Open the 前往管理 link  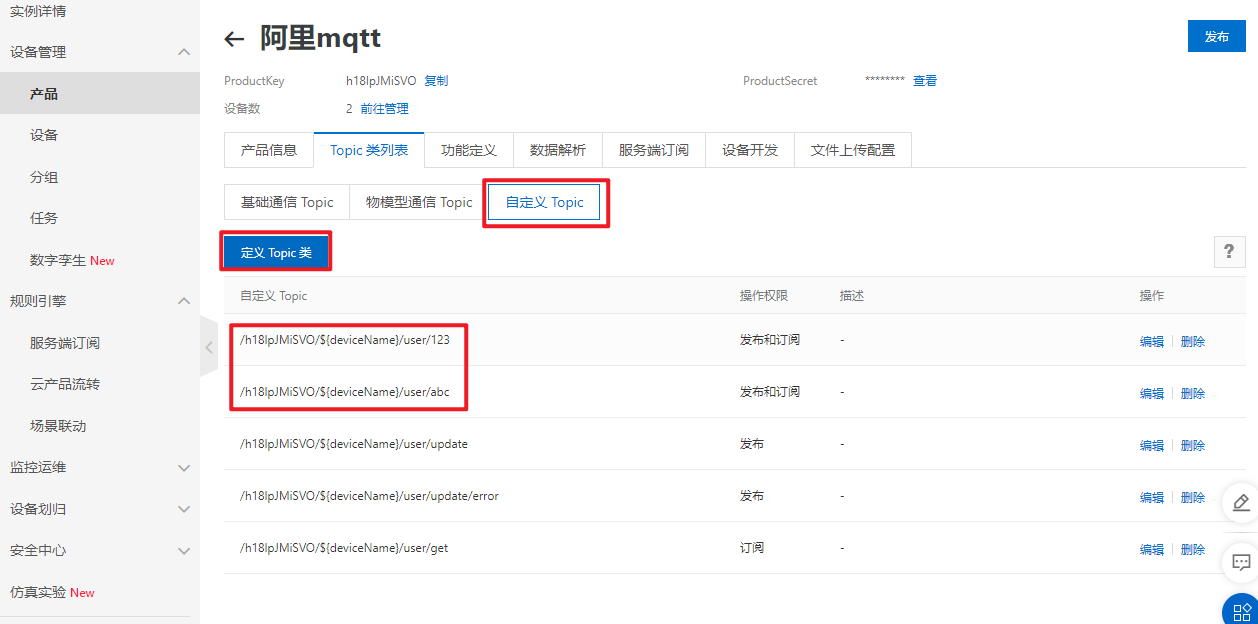click(384, 109)
